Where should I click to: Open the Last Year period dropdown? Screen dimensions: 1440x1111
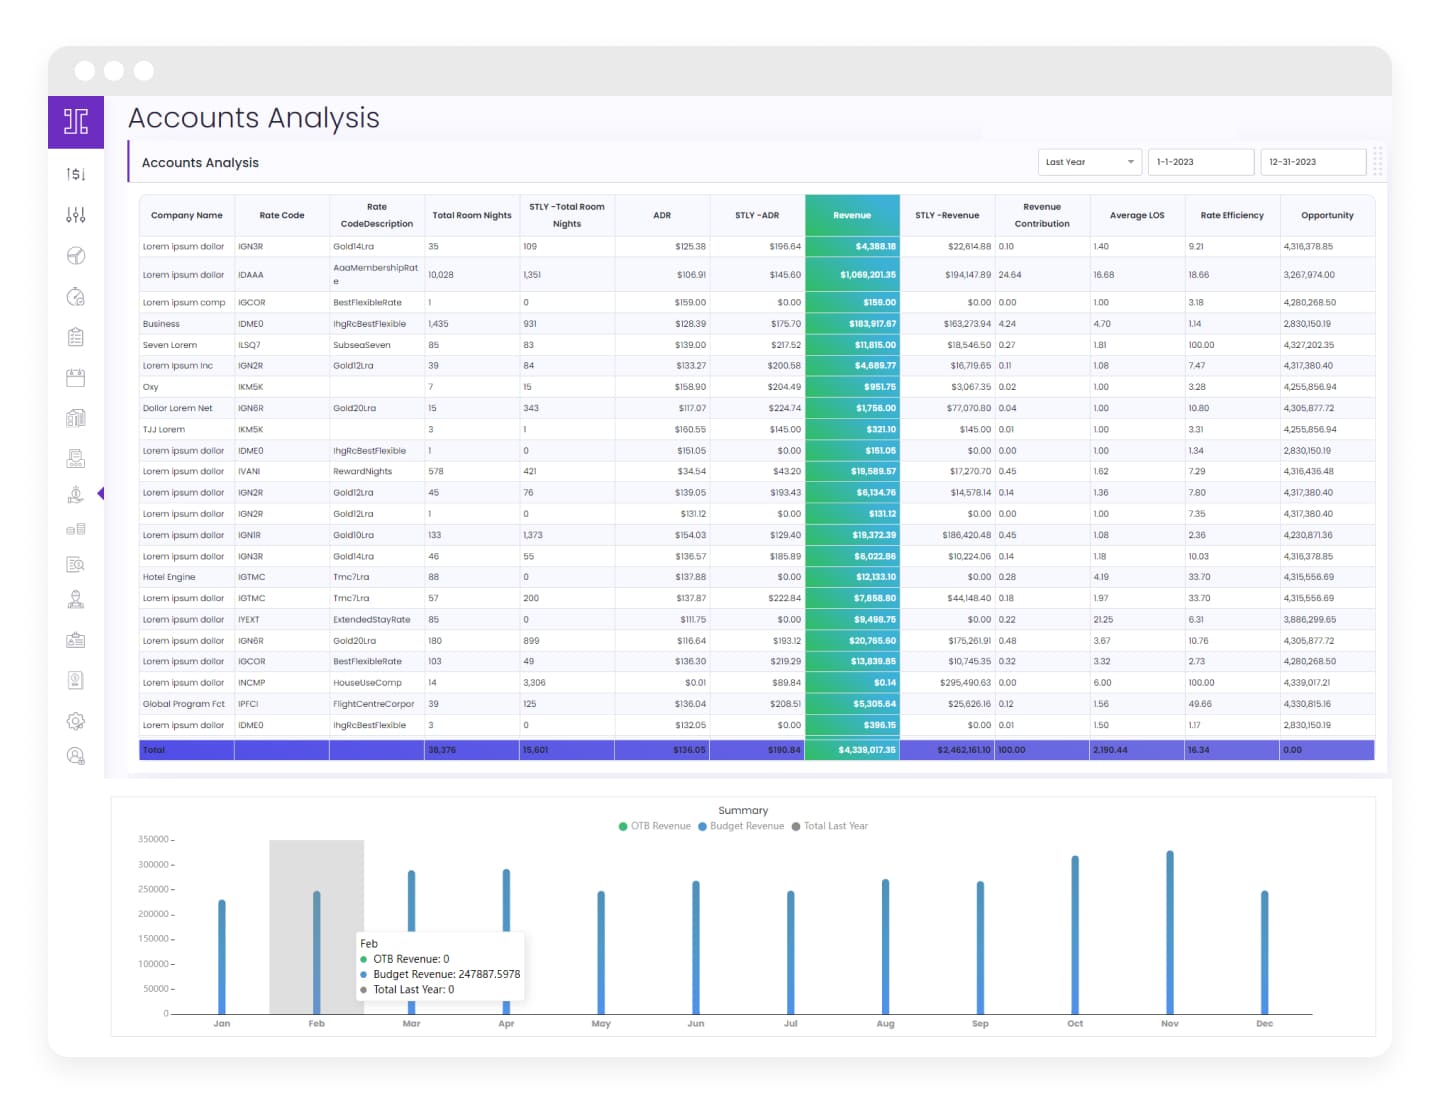(1089, 162)
